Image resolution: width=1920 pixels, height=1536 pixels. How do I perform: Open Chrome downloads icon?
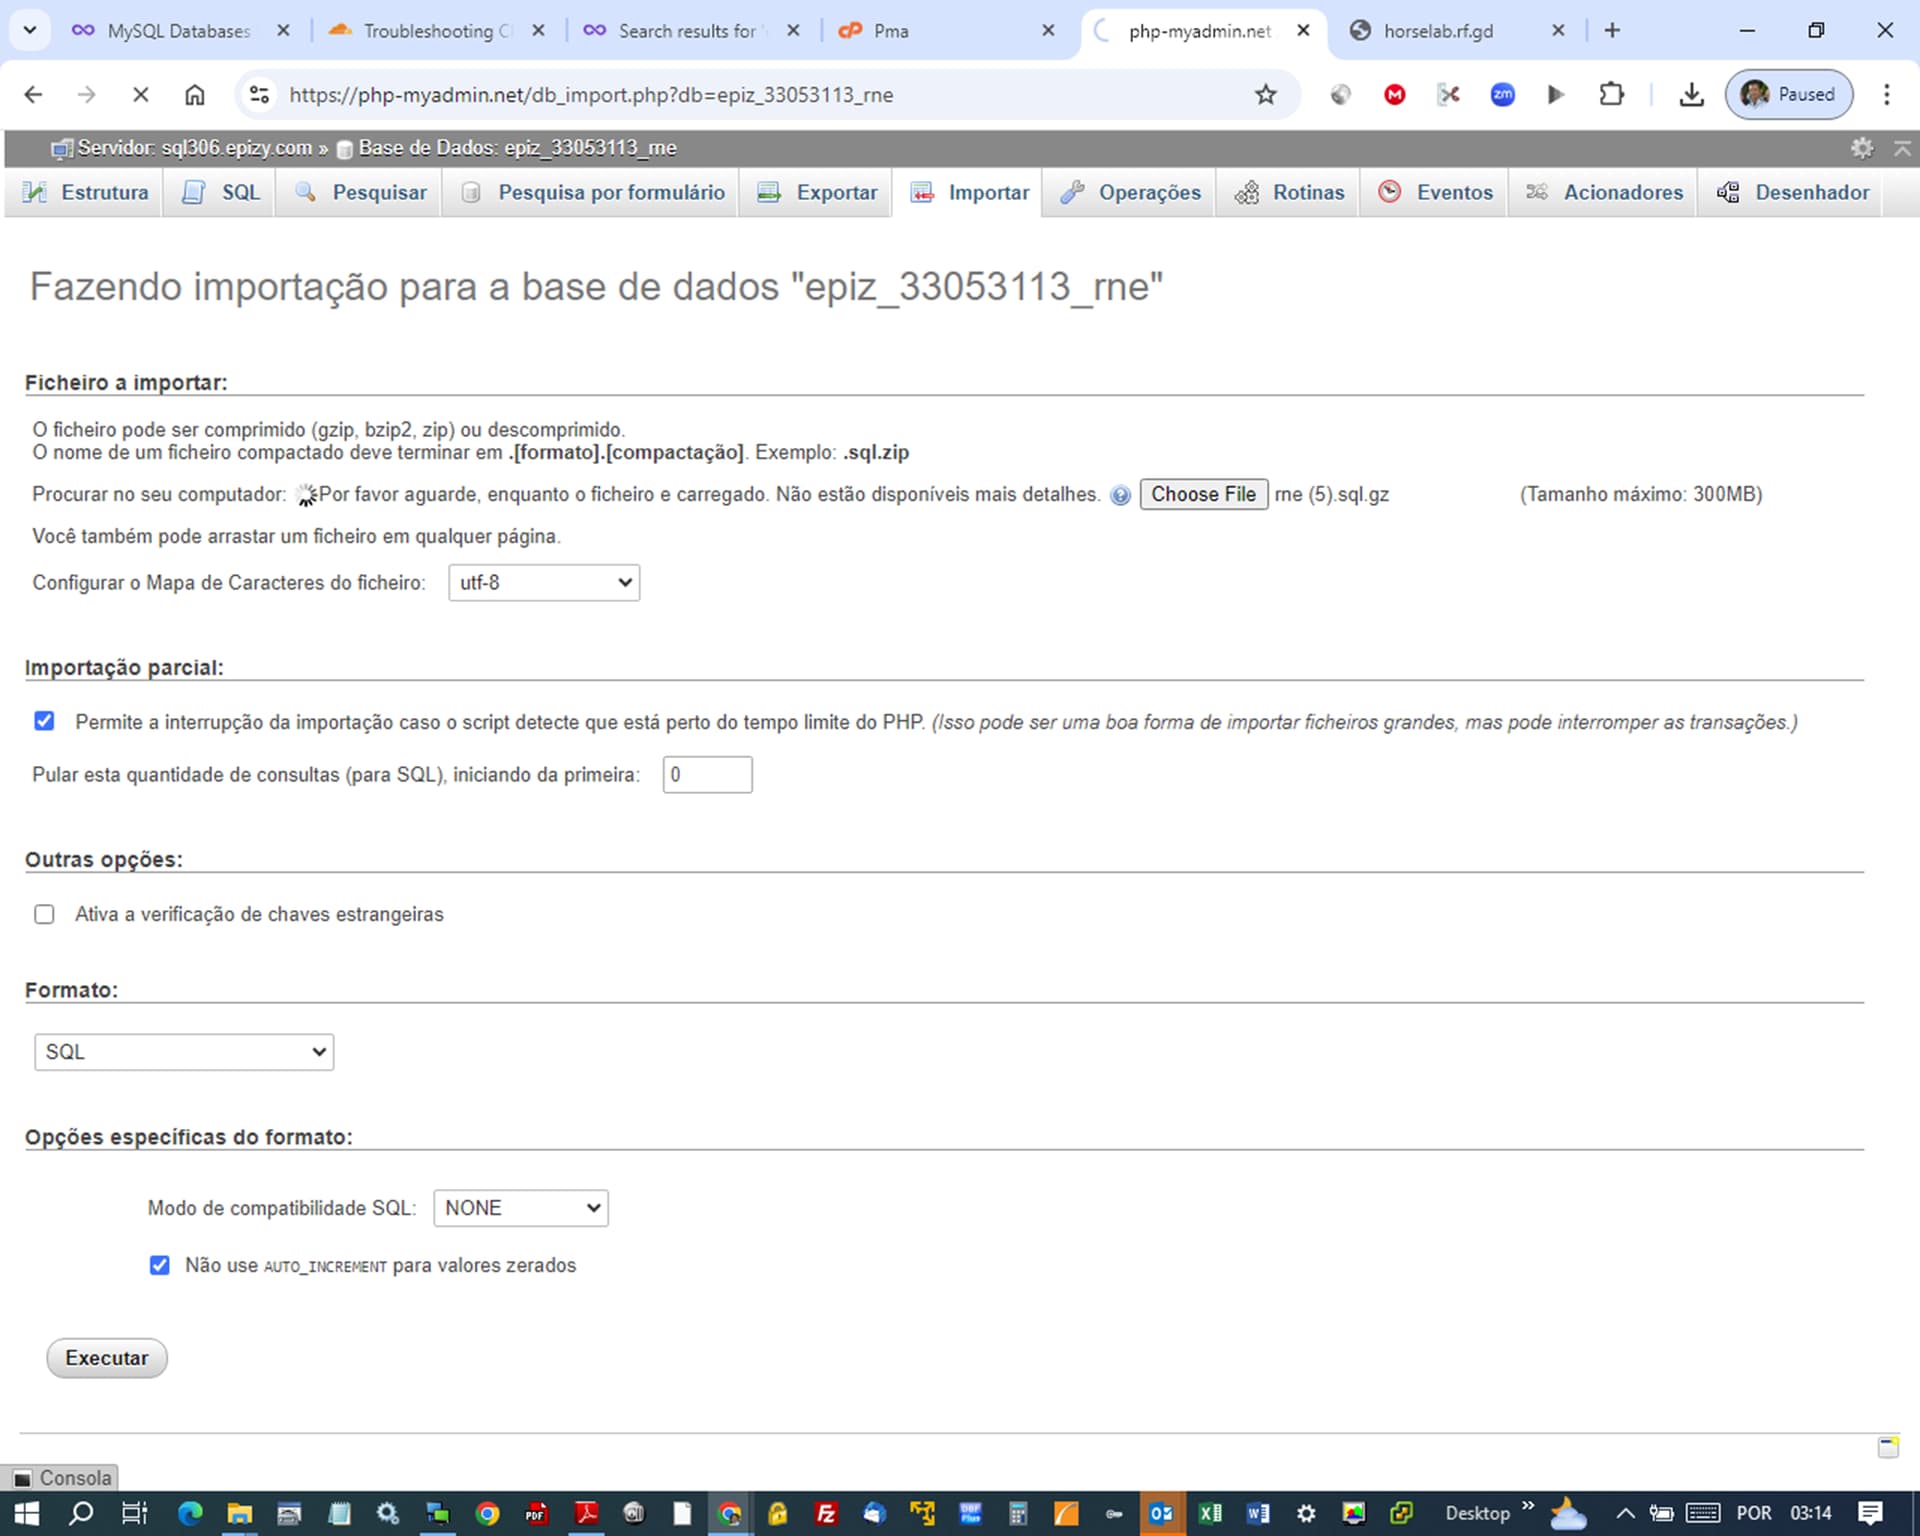[x=1691, y=94]
